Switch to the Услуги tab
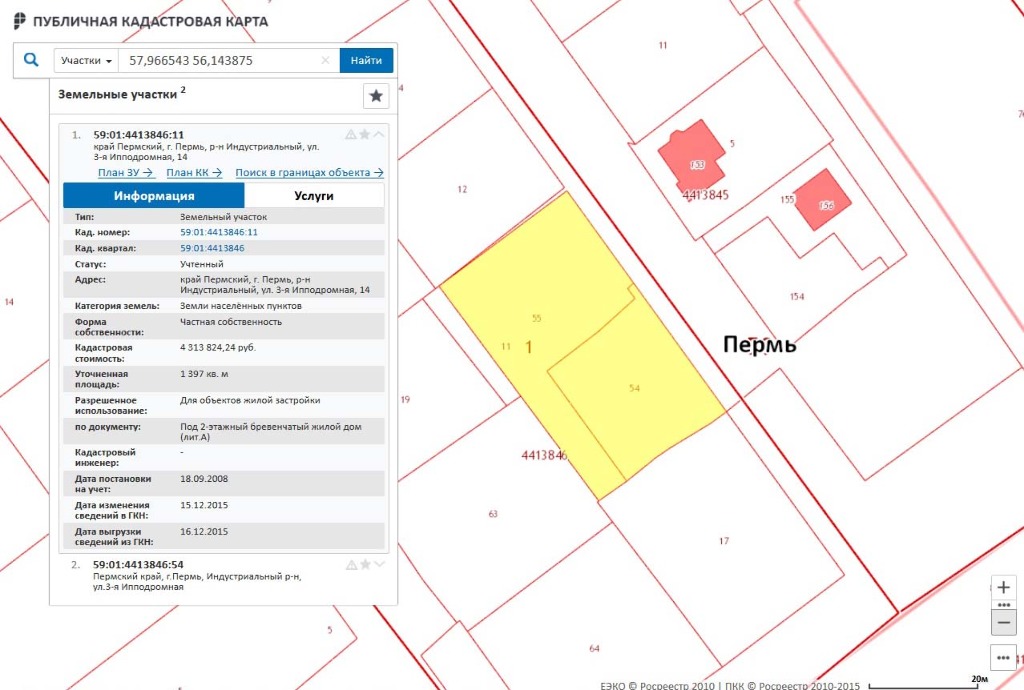The width and height of the screenshot is (1024, 690). pos(314,196)
